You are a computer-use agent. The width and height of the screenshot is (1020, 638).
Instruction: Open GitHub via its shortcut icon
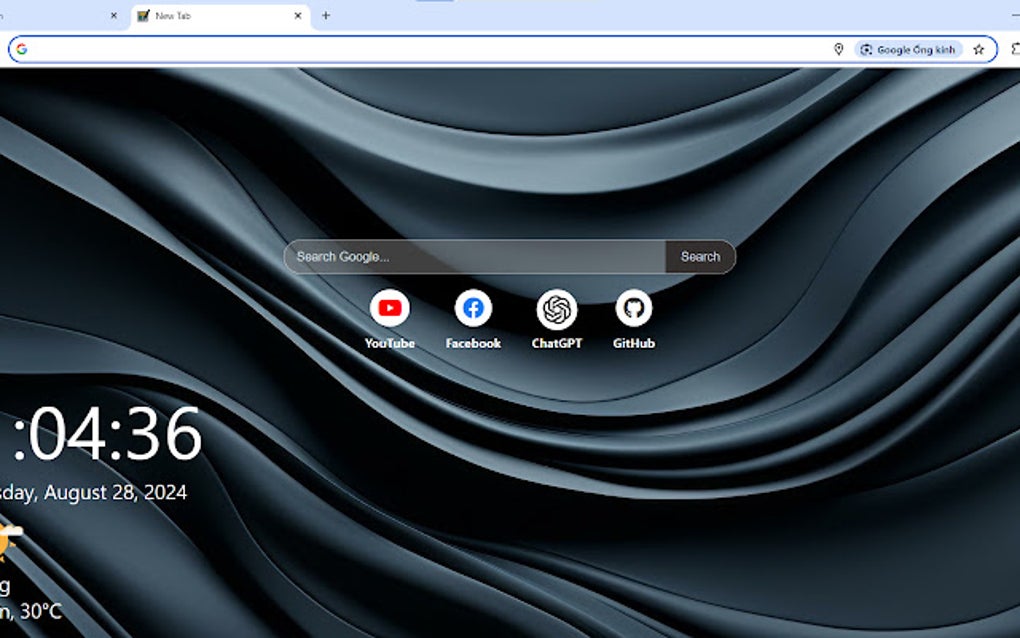coord(635,310)
